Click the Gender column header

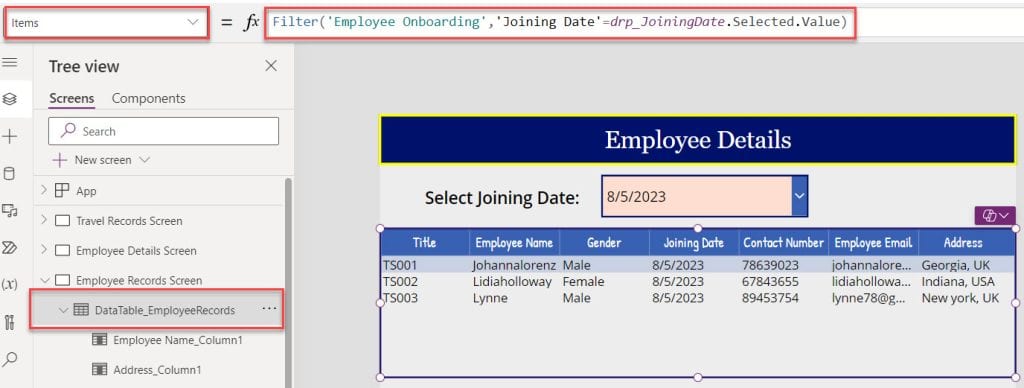(x=604, y=243)
